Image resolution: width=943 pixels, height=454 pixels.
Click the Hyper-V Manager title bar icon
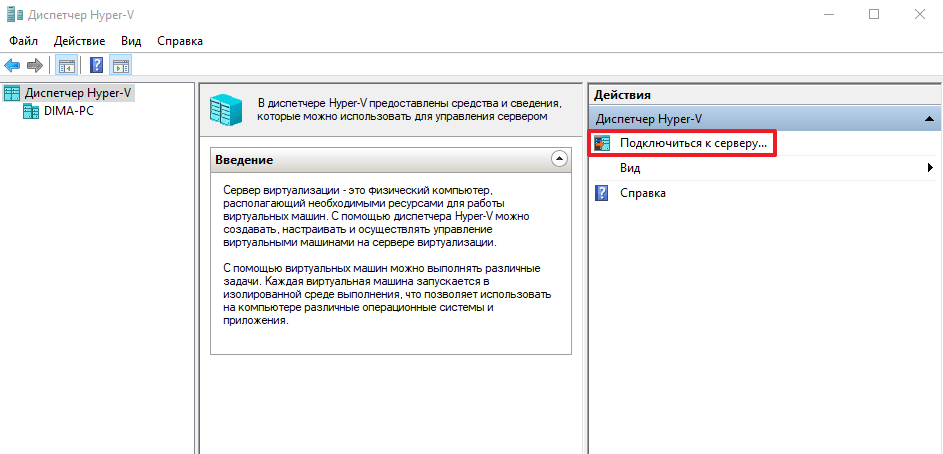coord(13,14)
